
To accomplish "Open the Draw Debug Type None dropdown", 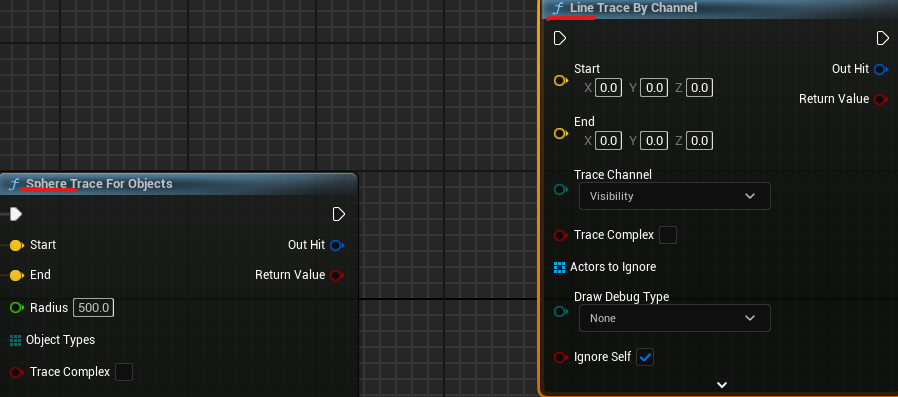I will [x=675, y=319].
